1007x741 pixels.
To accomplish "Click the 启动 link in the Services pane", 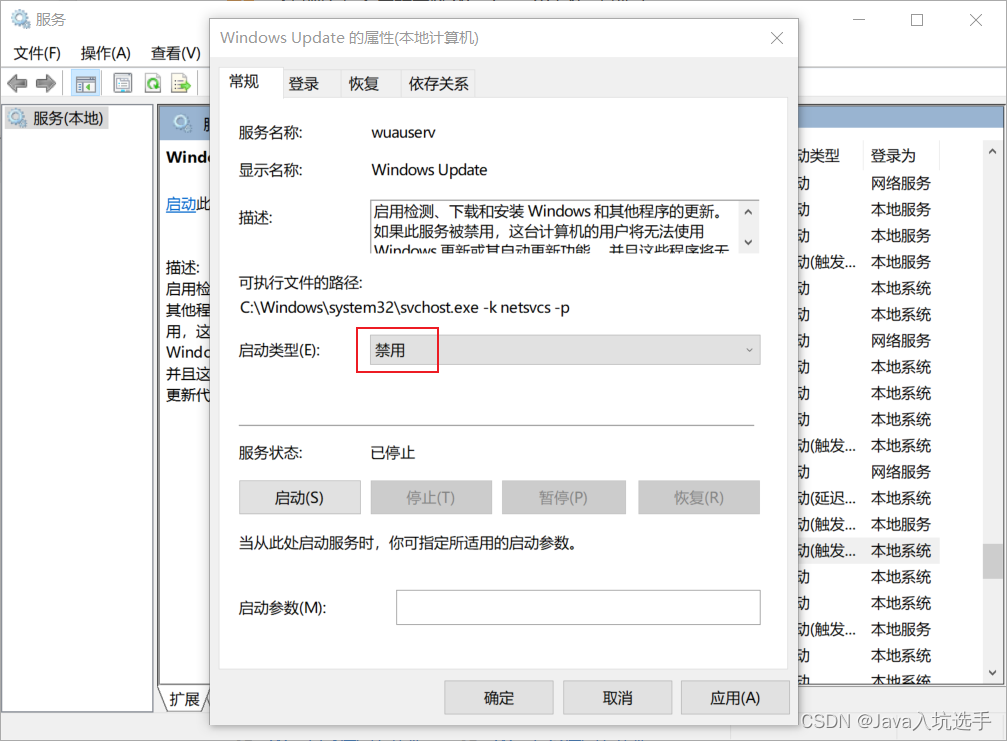I will point(180,204).
